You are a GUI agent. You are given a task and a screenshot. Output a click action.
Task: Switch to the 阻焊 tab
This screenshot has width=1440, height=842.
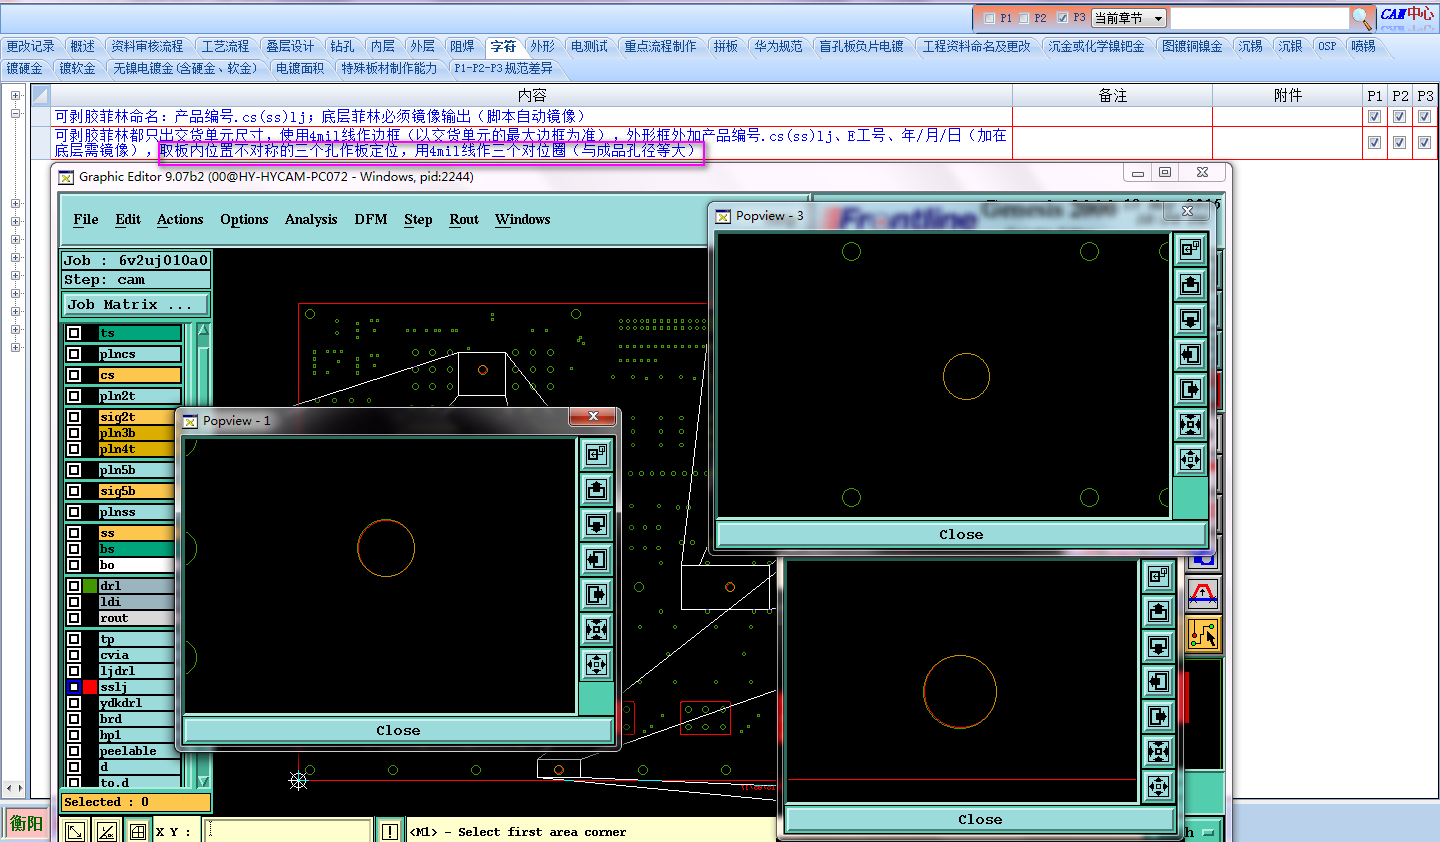462,46
